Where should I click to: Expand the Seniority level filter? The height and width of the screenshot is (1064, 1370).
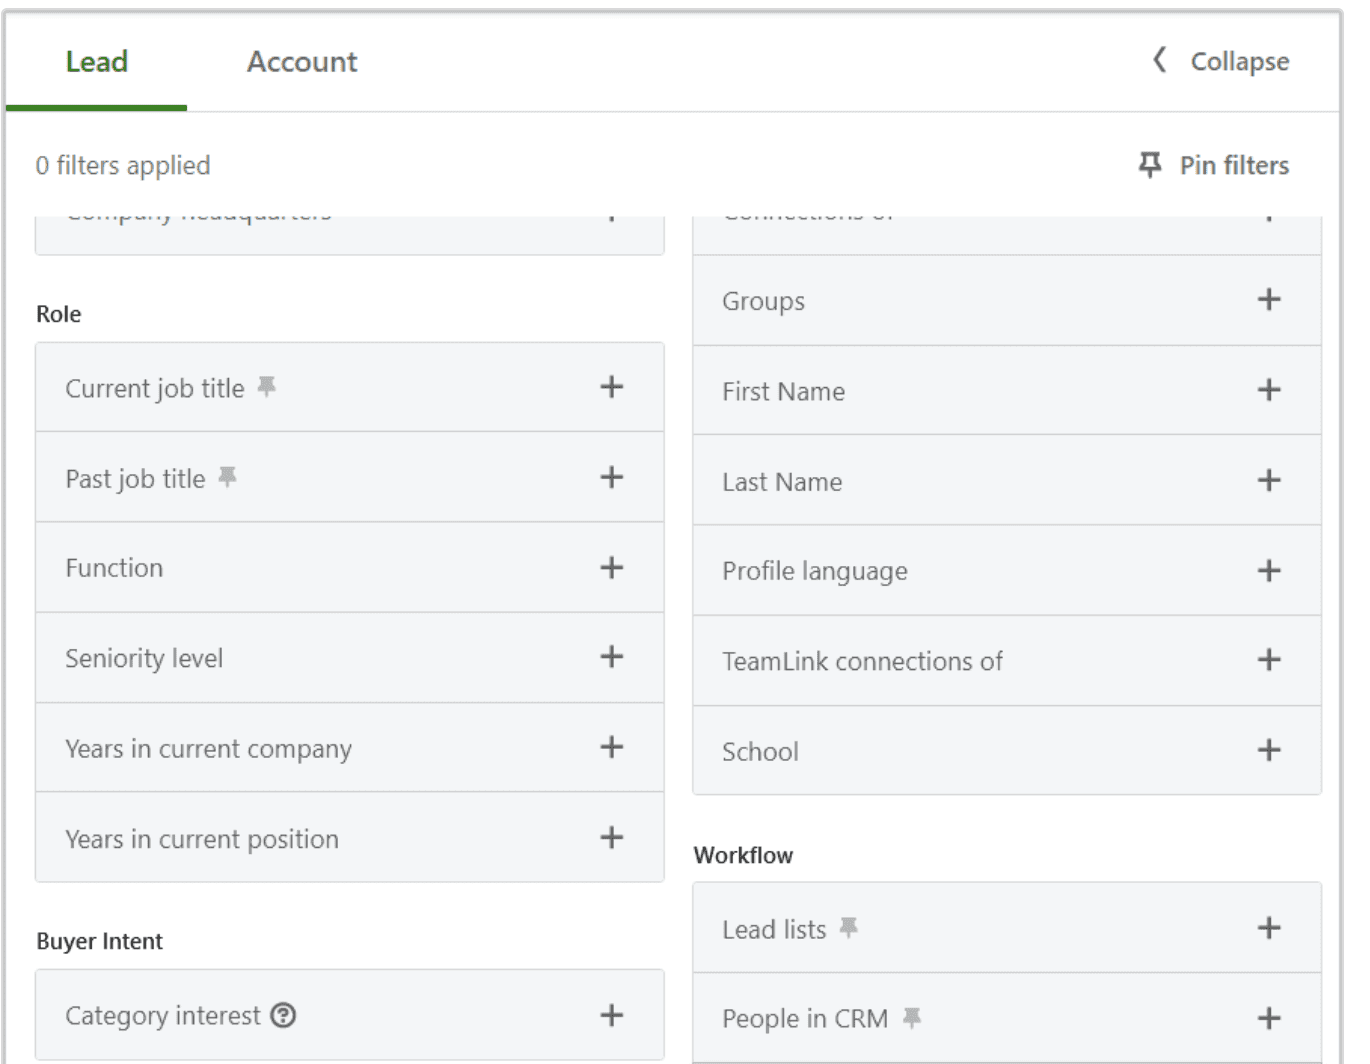click(612, 658)
